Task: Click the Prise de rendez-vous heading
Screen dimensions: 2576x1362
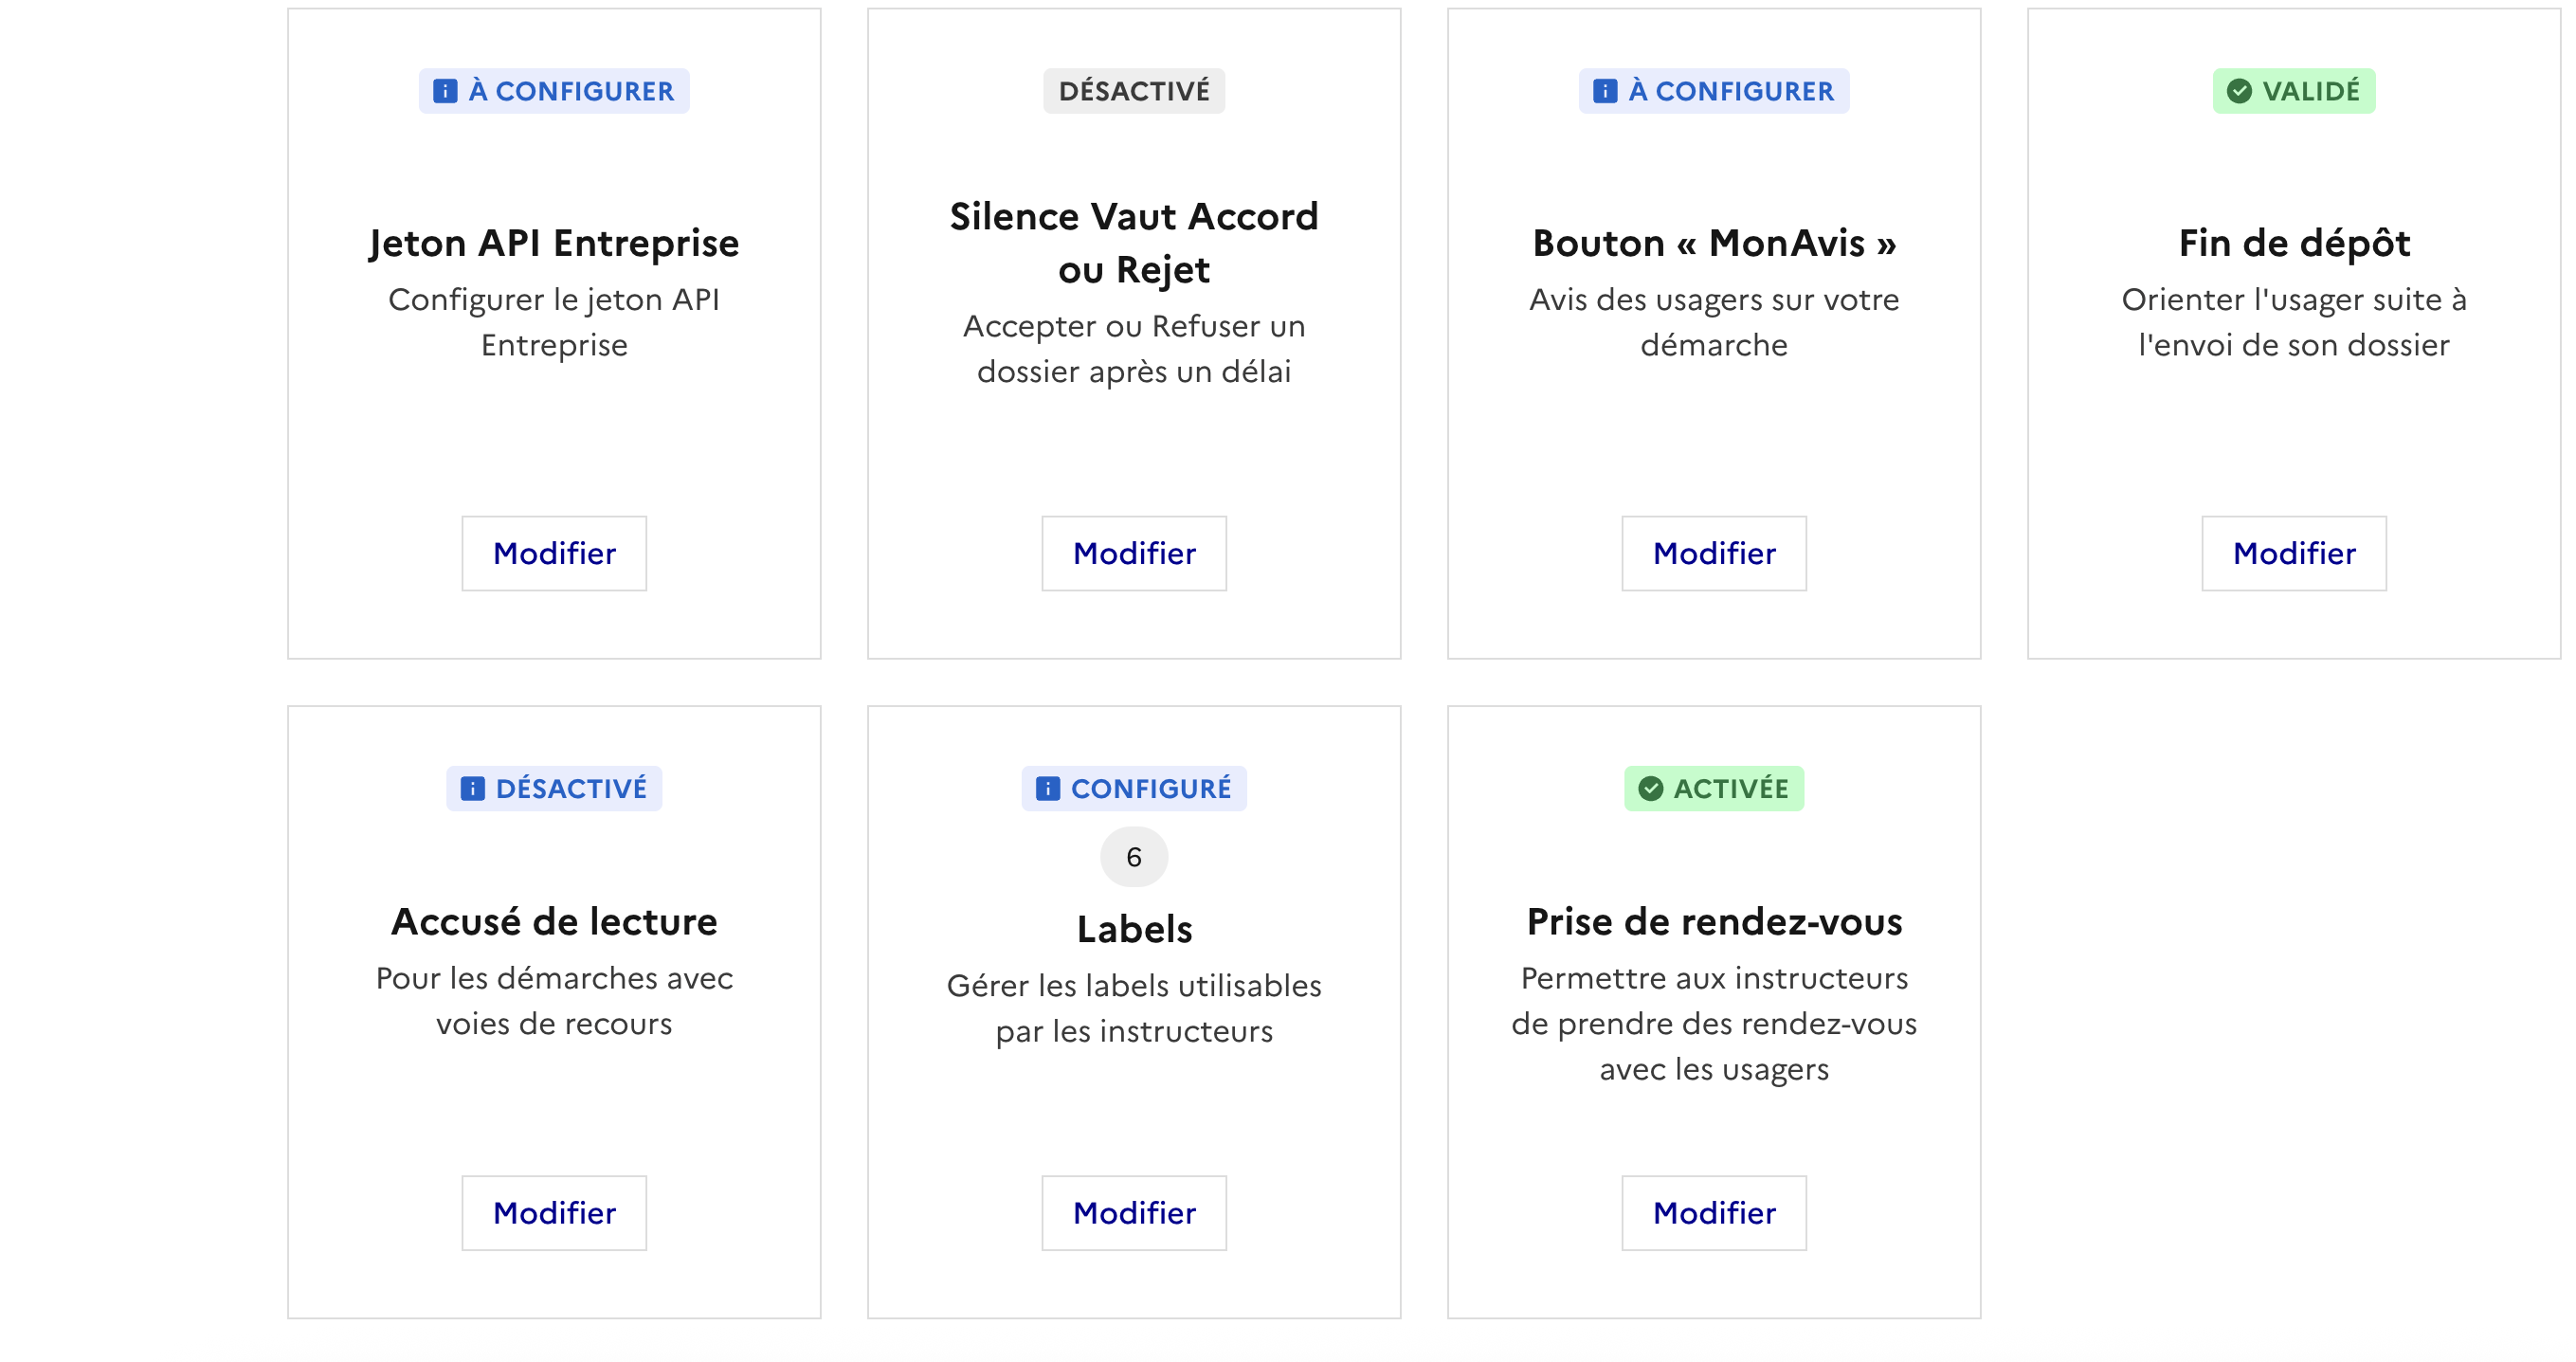Action: click(1713, 921)
